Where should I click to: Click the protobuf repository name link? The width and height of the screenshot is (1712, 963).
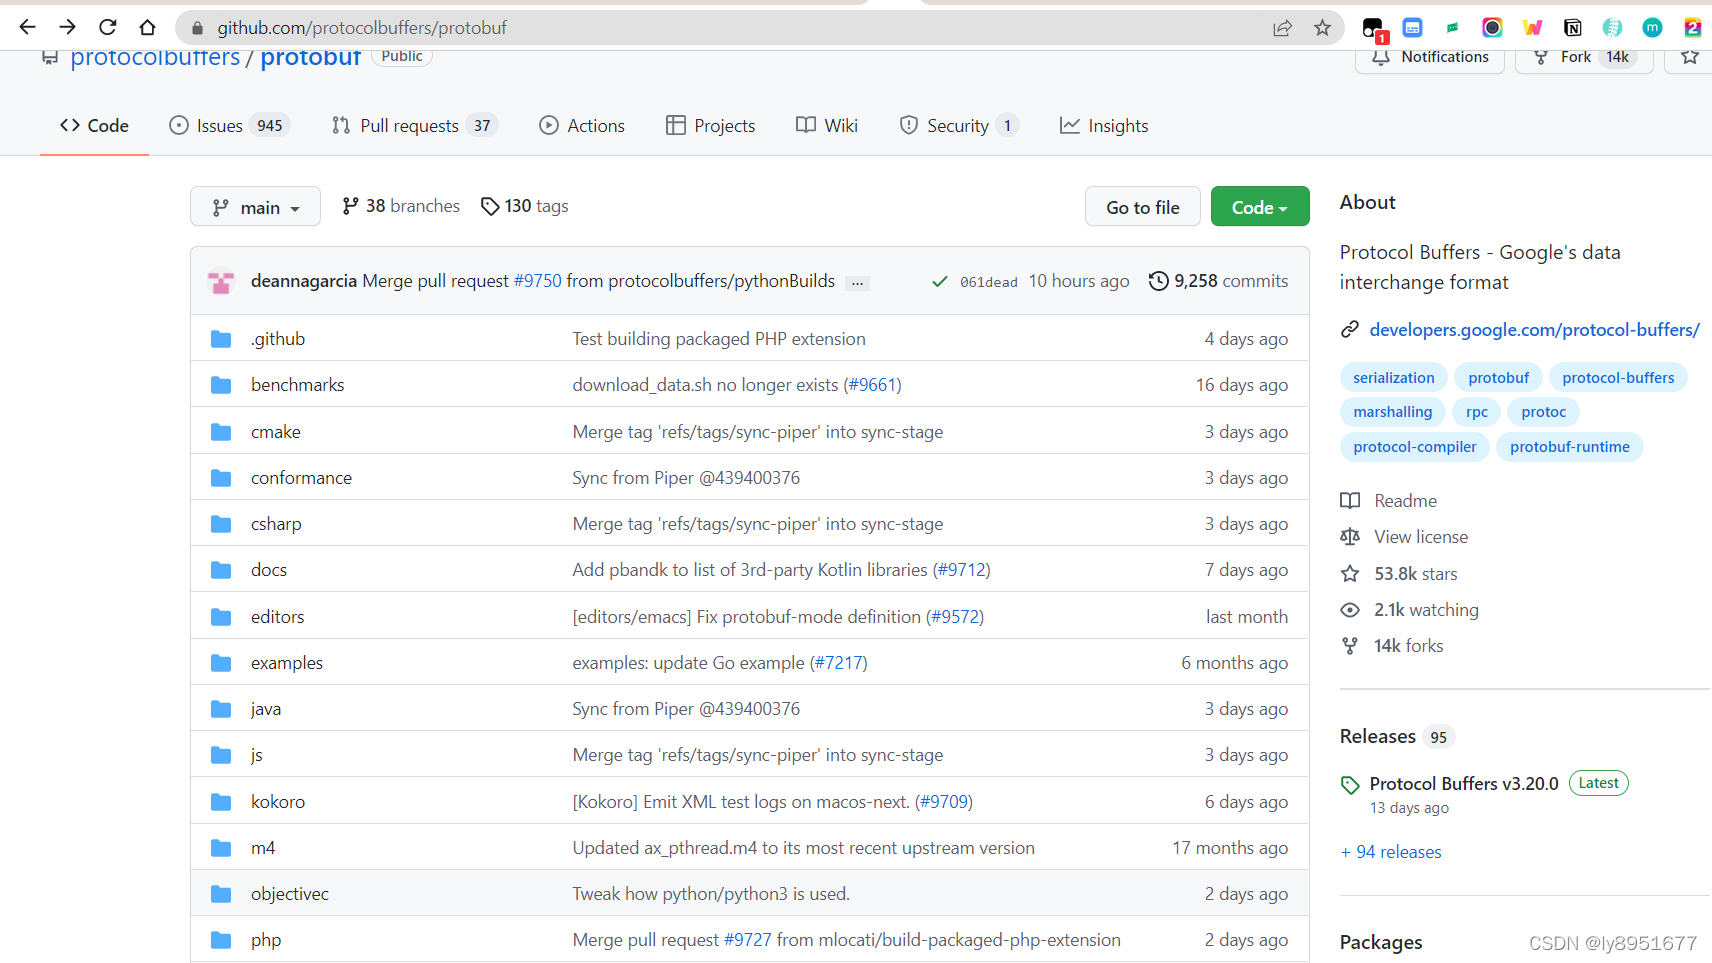[x=311, y=58]
